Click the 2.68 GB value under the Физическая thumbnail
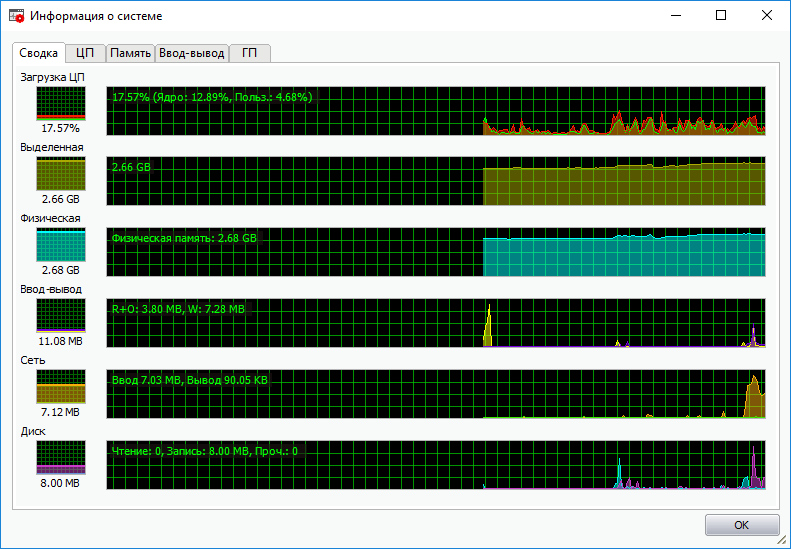This screenshot has height=549, width=791. (x=61, y=270)
